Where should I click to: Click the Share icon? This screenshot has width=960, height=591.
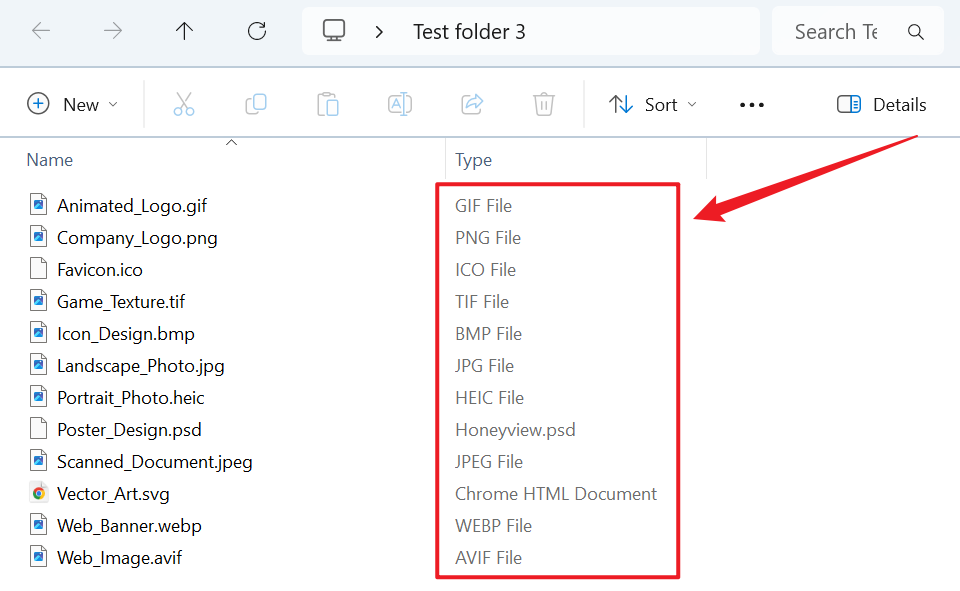[x=472, y=104]
